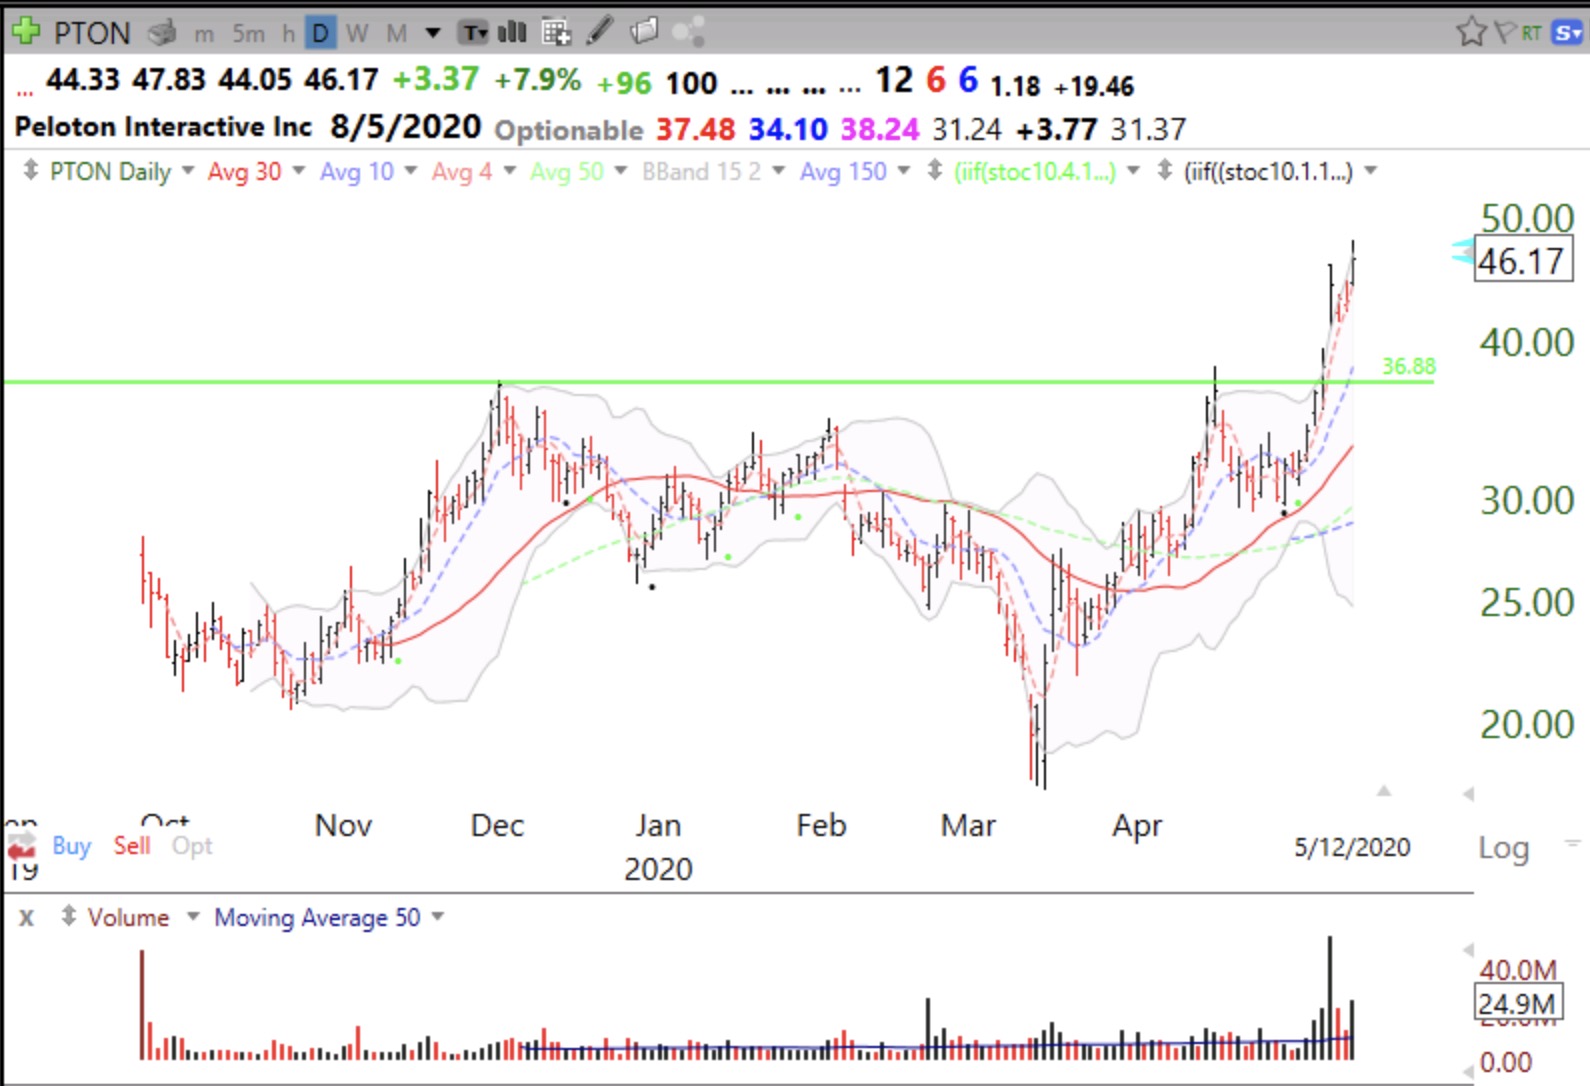Click the PTON symbol name
Viewport: 1590px width, 1086px height.
click(x=92, y=33)
